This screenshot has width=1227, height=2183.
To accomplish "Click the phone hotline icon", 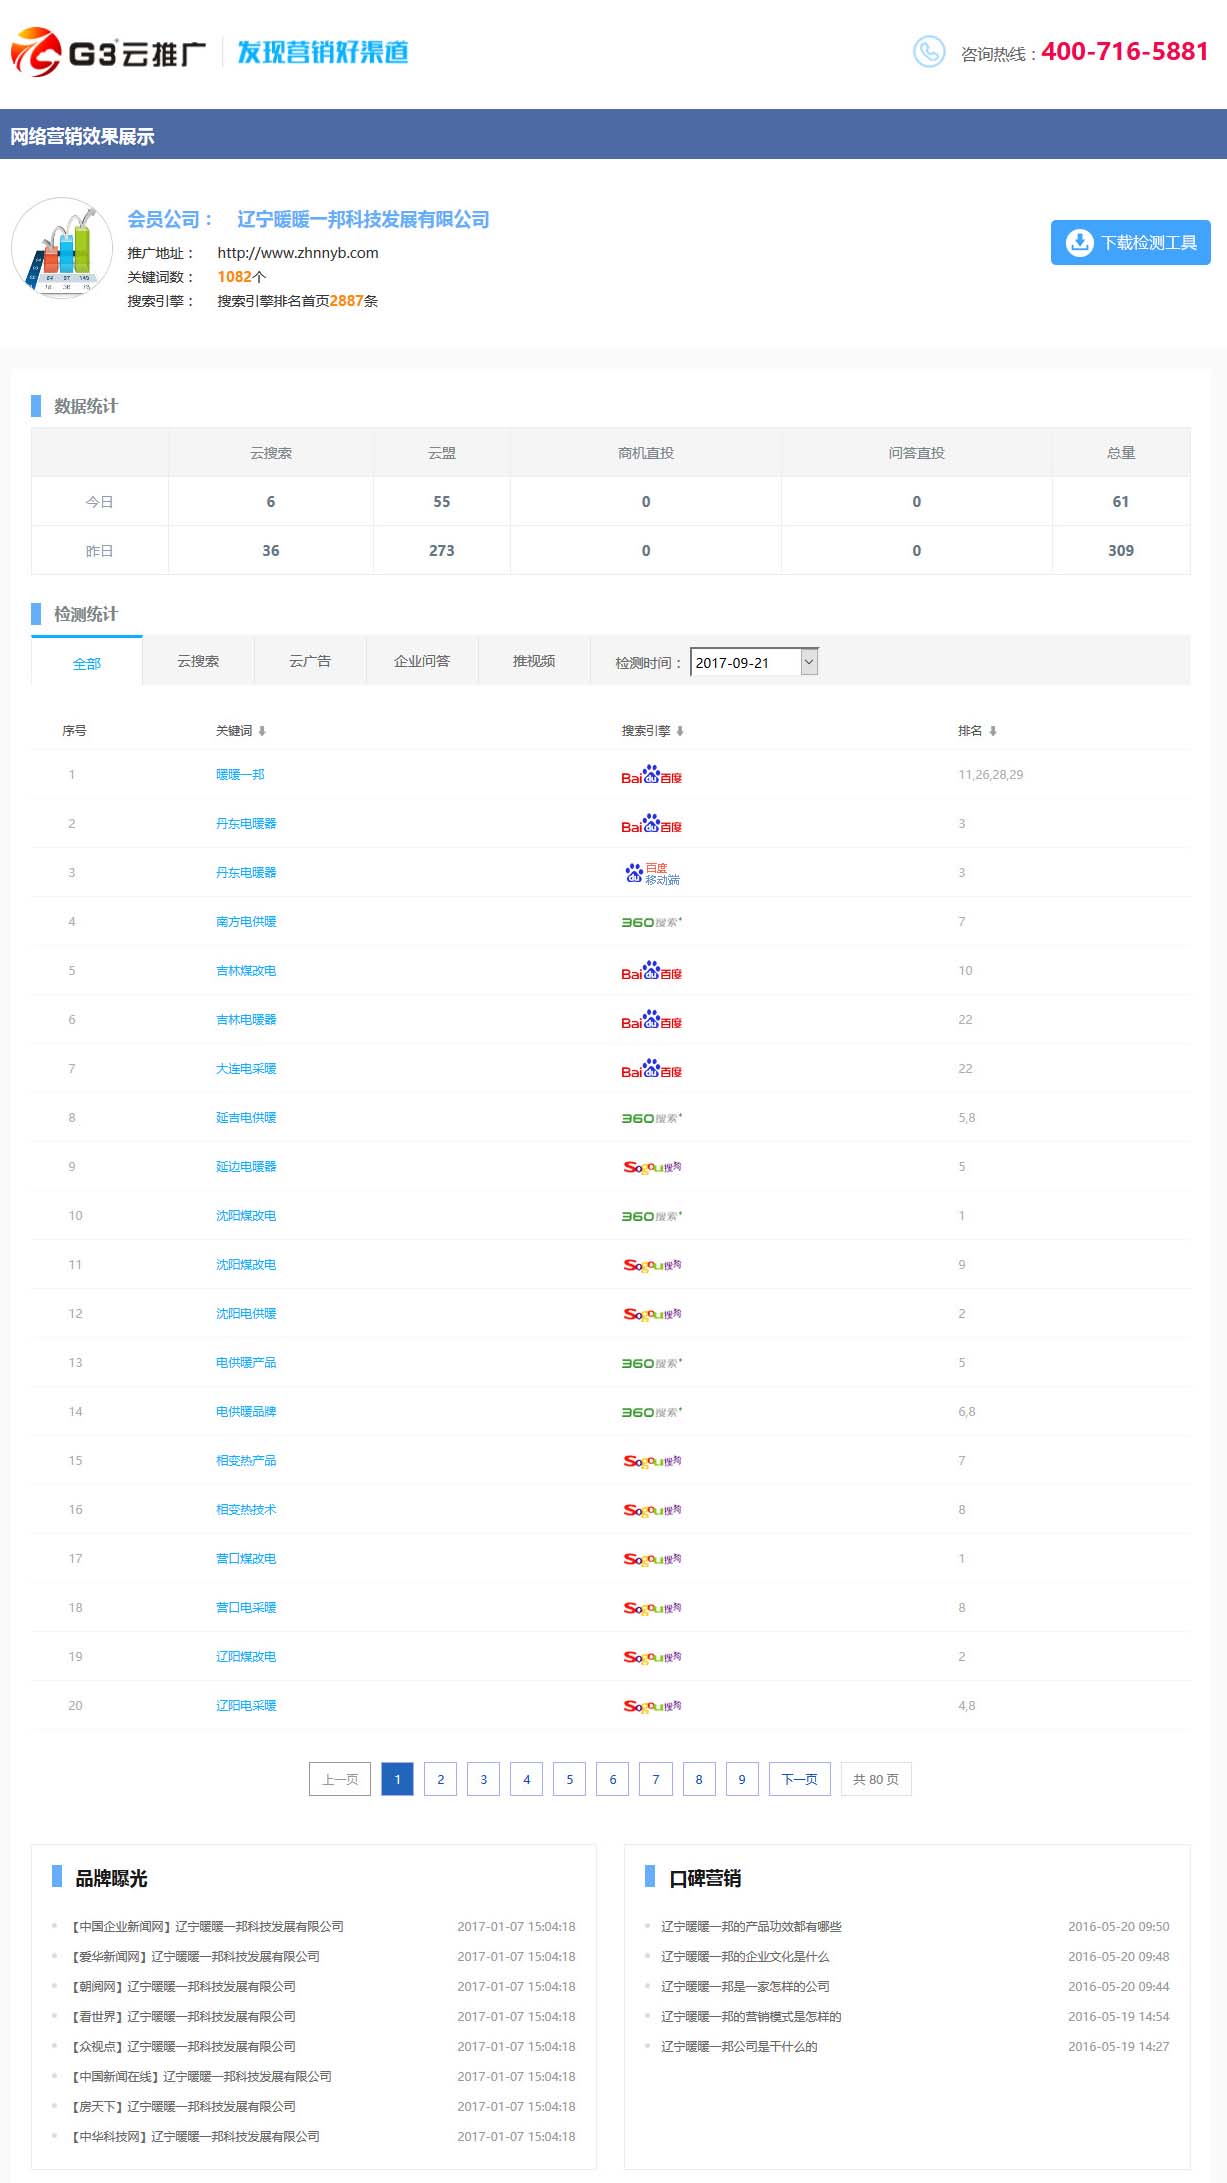I will [928, 52].
